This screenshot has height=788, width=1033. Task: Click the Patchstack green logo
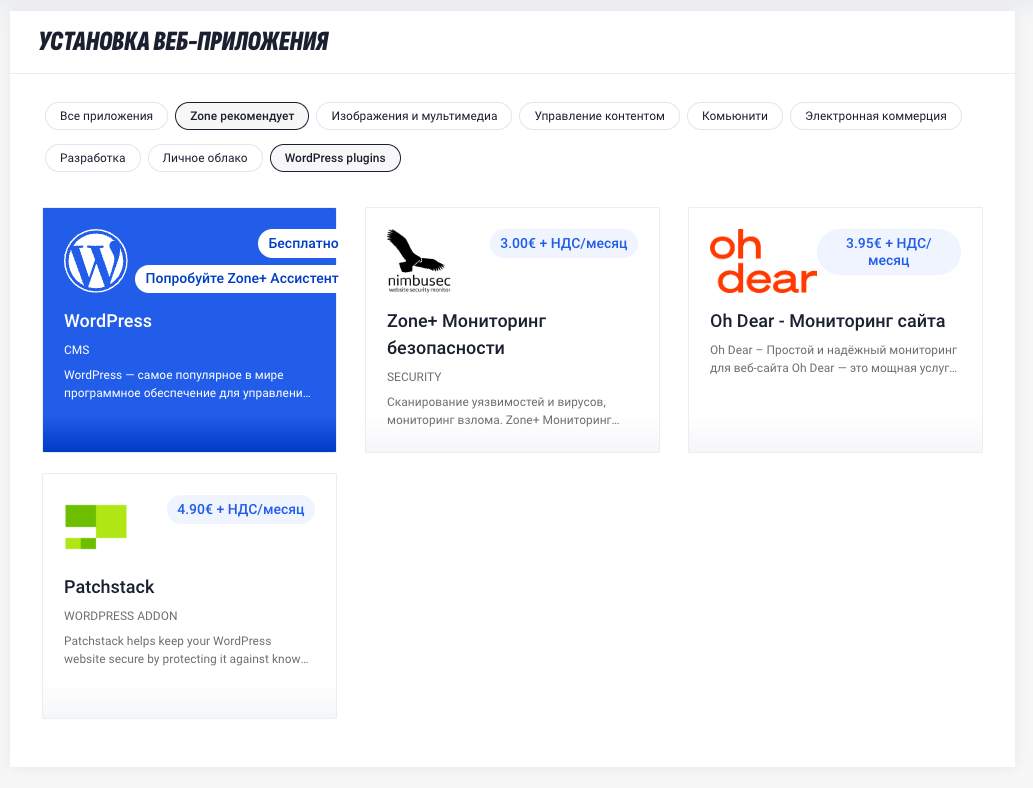[x=96, y=527]
